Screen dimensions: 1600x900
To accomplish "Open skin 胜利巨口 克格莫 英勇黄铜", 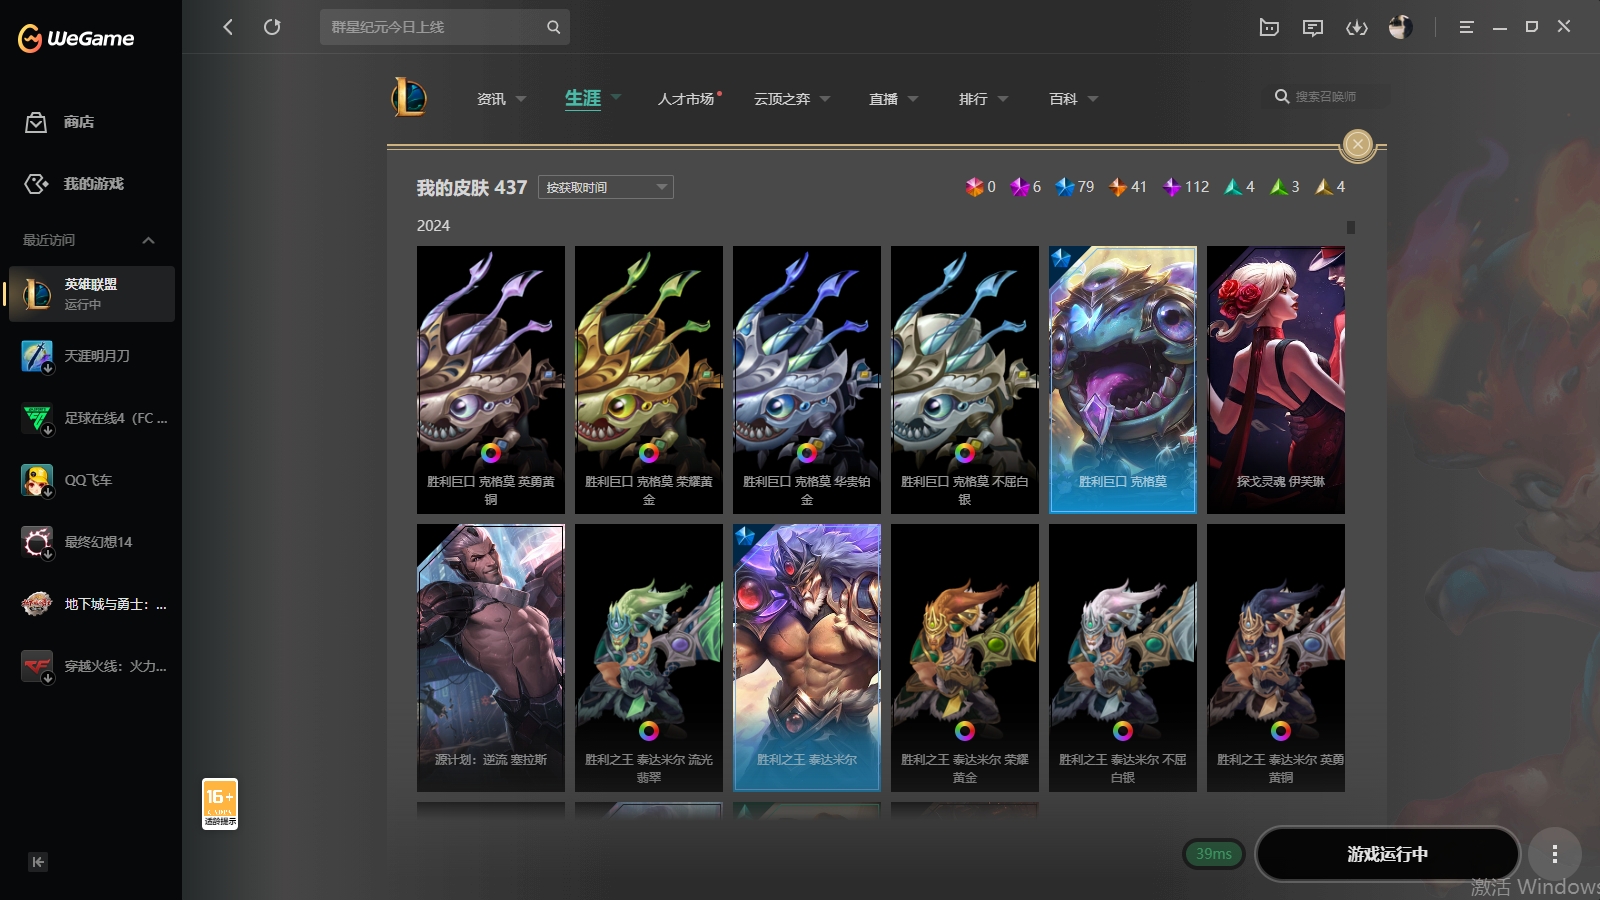I will pyautogui.click(x=491, y=380).
